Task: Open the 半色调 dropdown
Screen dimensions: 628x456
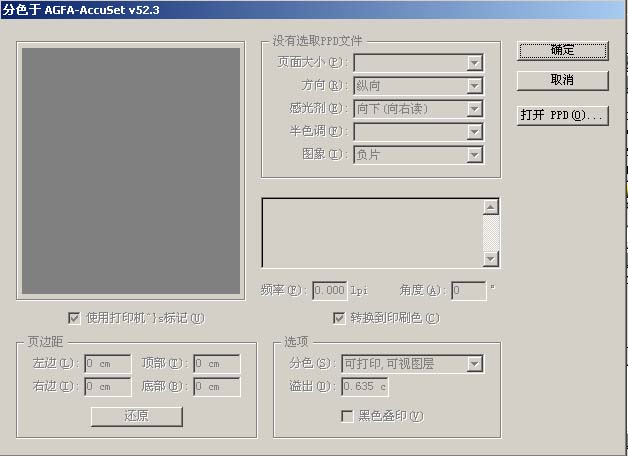Action: click(418, 132)
